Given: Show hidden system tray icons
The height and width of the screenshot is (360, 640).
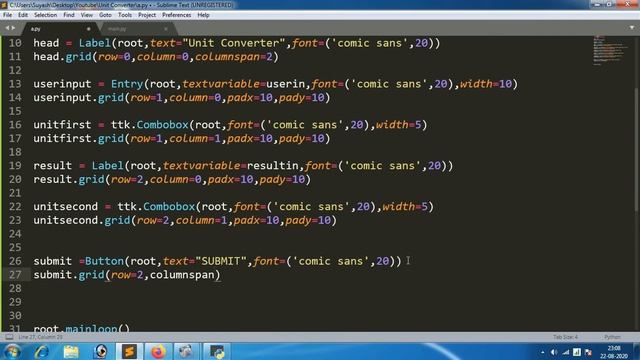Looking at the screenshot, I should (542, 352).
